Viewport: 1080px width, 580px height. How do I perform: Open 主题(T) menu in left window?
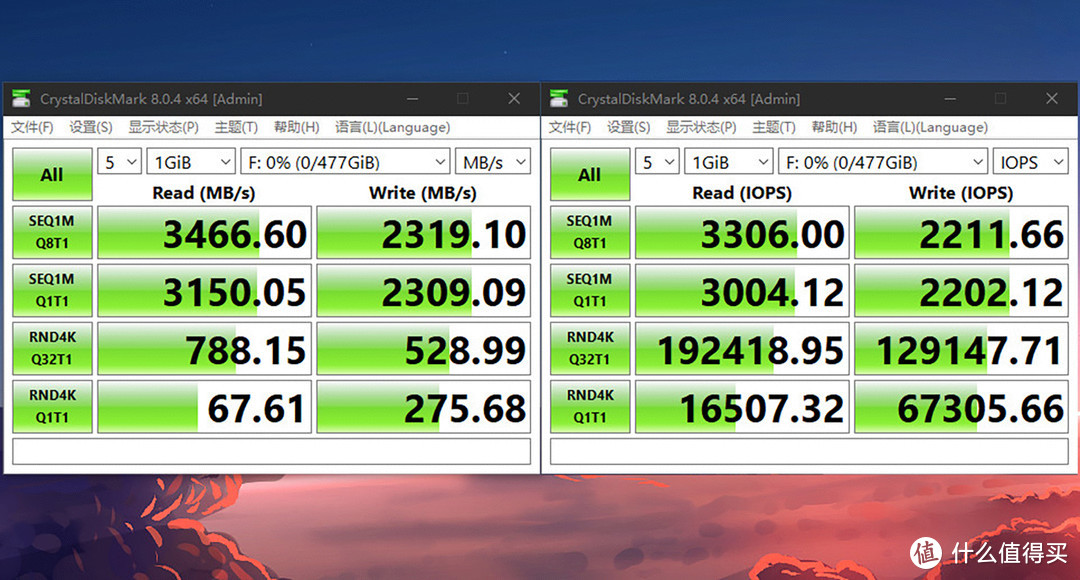tap(236, 127)
